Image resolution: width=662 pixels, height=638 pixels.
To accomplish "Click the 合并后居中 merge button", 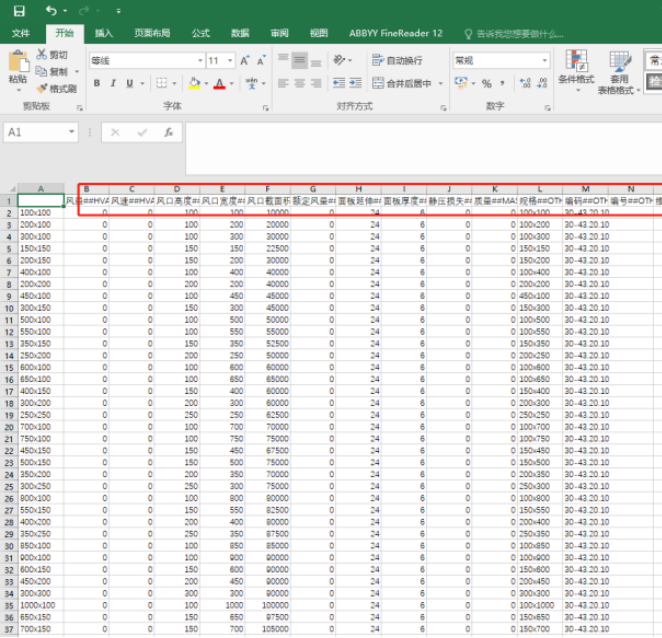I will [x=403, y=84].
